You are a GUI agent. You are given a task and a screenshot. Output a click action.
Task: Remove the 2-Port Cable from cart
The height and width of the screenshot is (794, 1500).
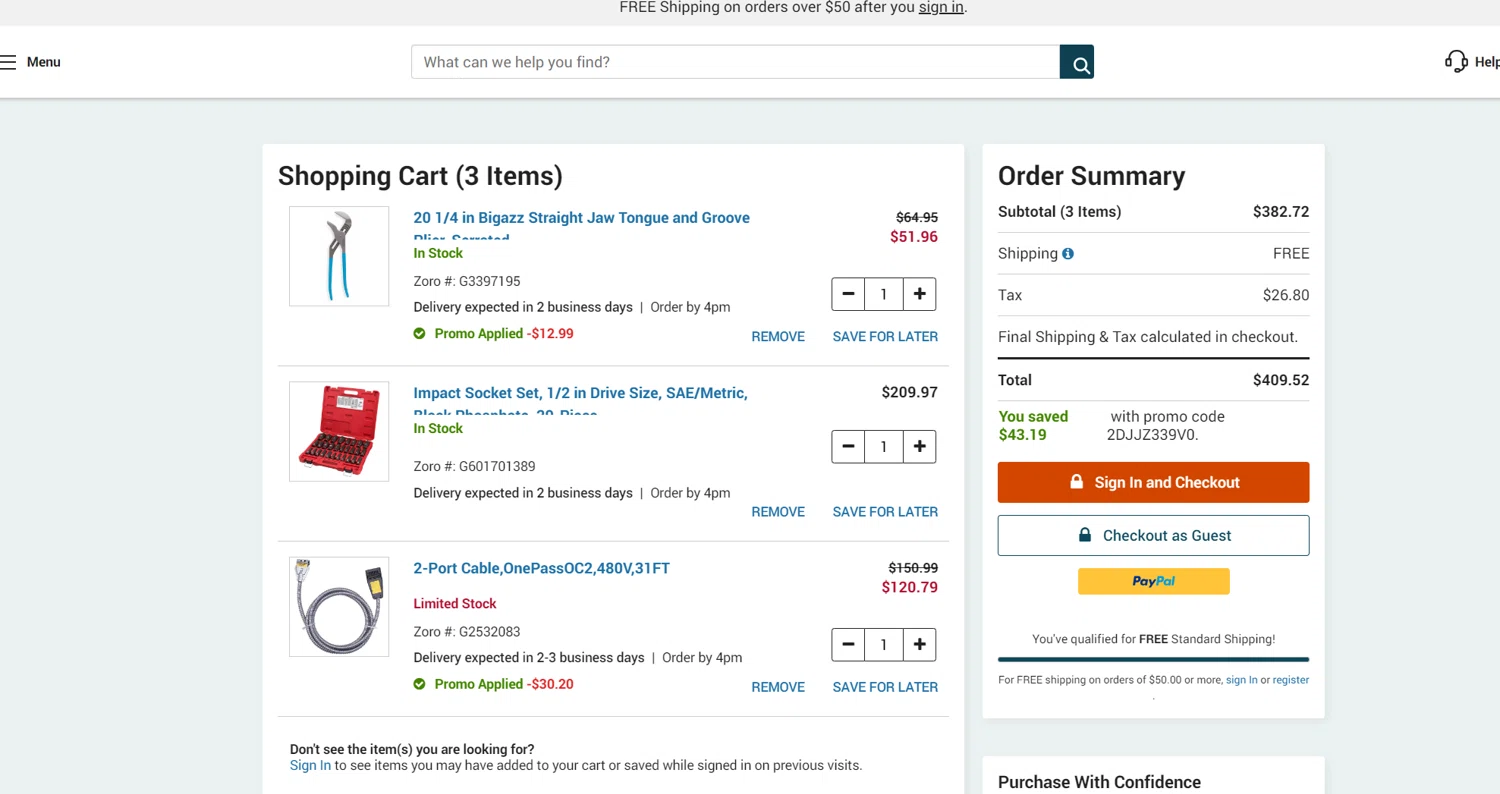tap(778, 687)
